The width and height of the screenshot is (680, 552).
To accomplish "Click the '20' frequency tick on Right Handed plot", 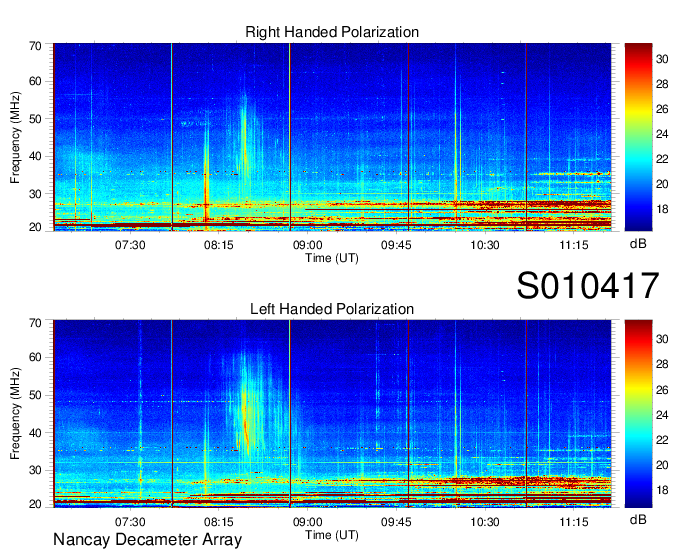I will [x=35, y=227].
